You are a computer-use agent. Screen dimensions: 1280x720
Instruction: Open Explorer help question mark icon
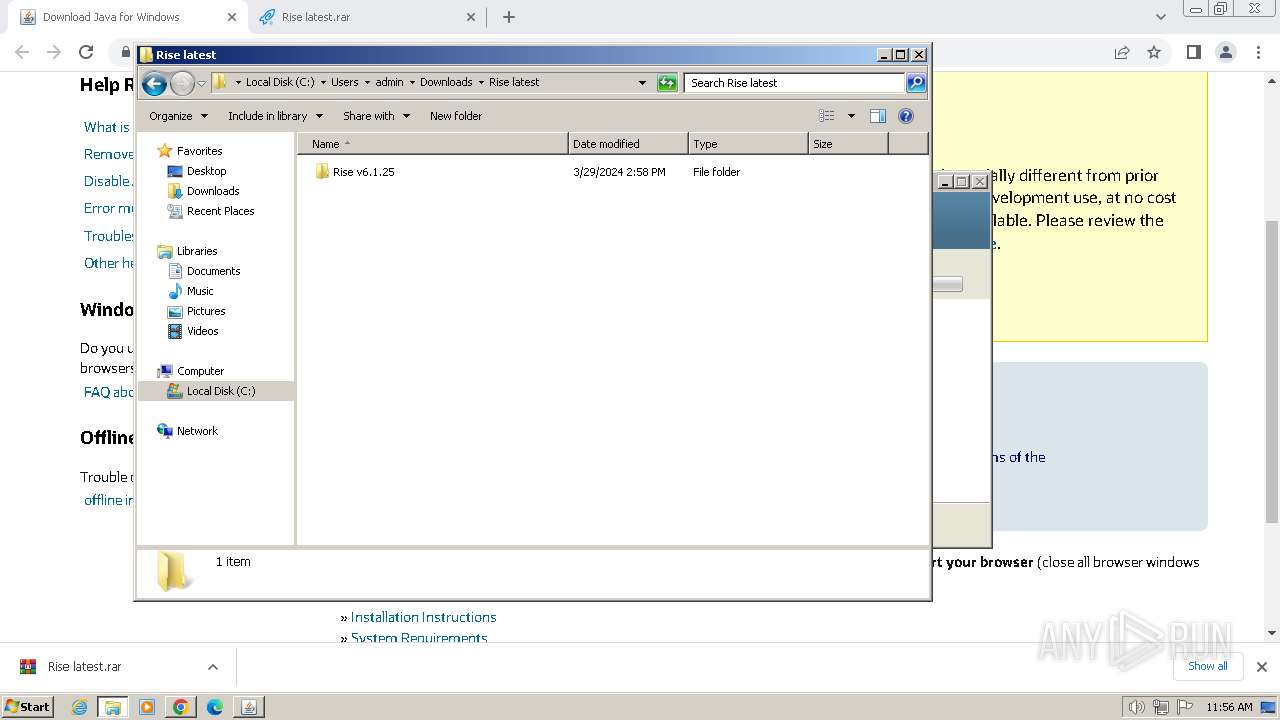point(906,116)
